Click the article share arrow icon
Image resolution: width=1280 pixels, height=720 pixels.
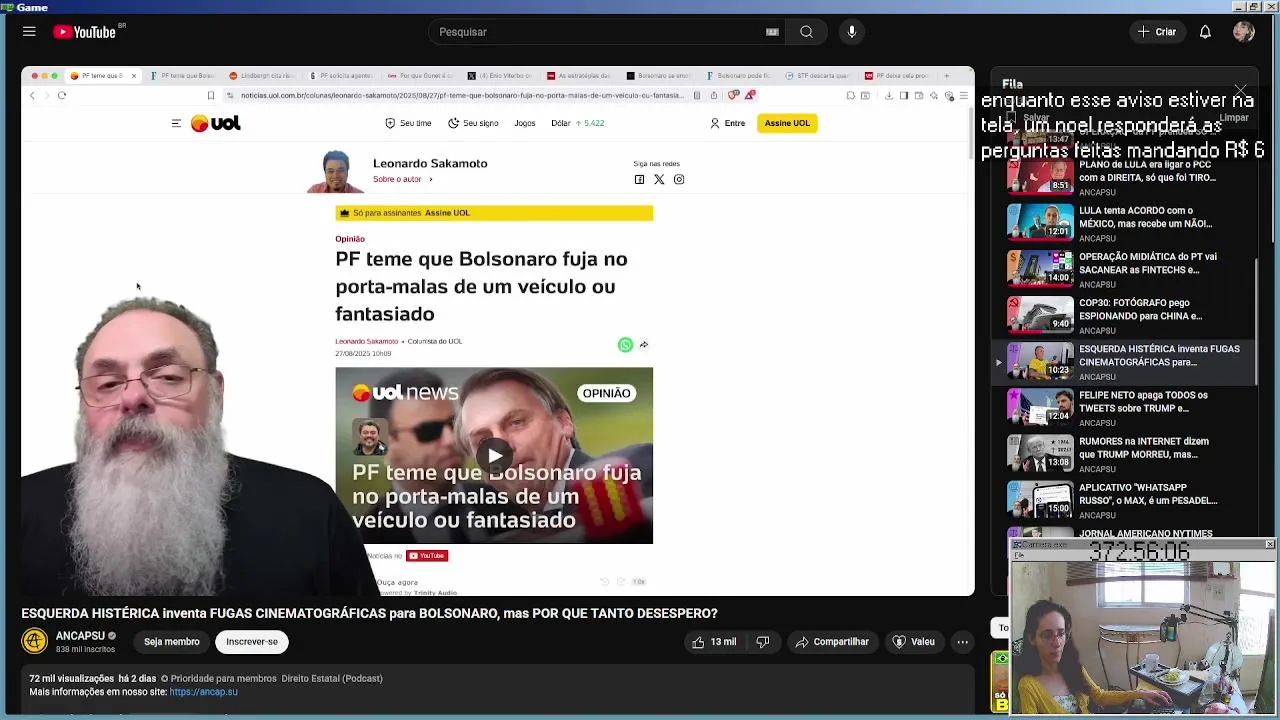644,345
